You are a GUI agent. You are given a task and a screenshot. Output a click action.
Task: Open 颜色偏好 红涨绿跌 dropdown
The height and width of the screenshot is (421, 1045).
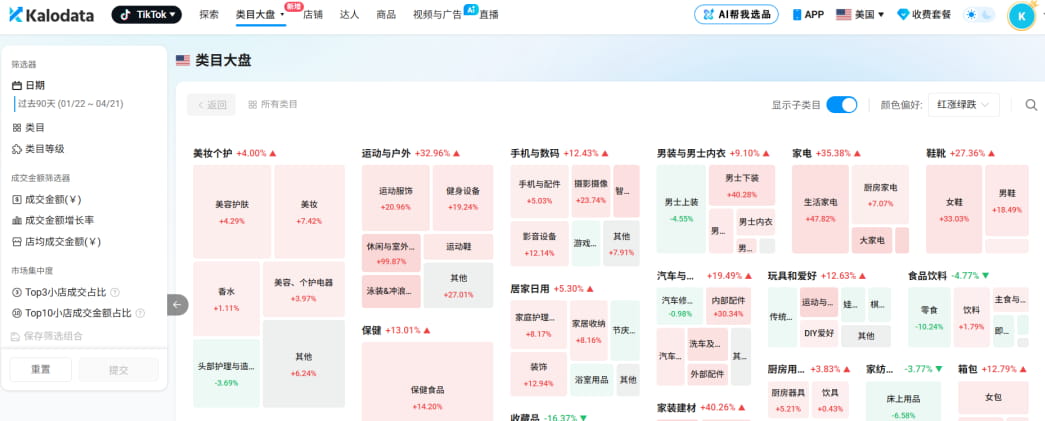coord(964,105)
